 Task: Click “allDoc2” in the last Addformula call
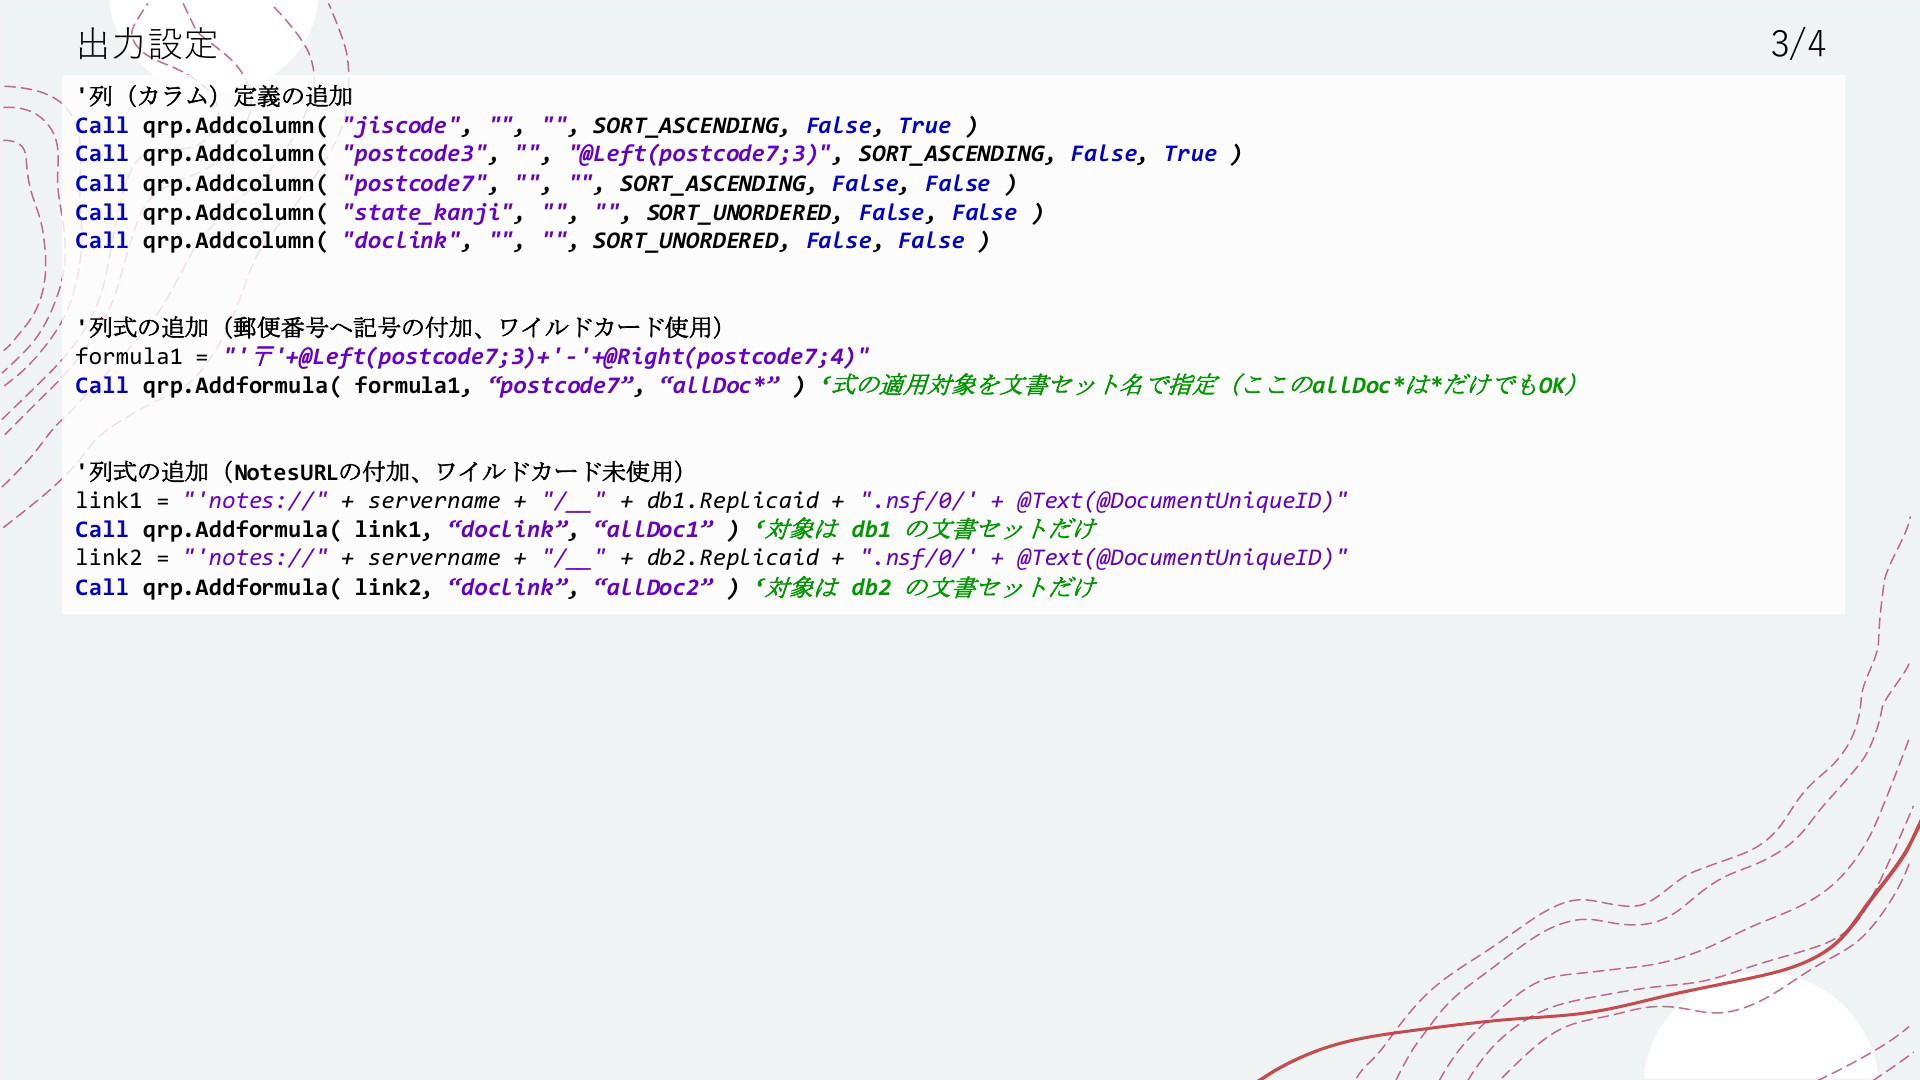tap(654, 588)
